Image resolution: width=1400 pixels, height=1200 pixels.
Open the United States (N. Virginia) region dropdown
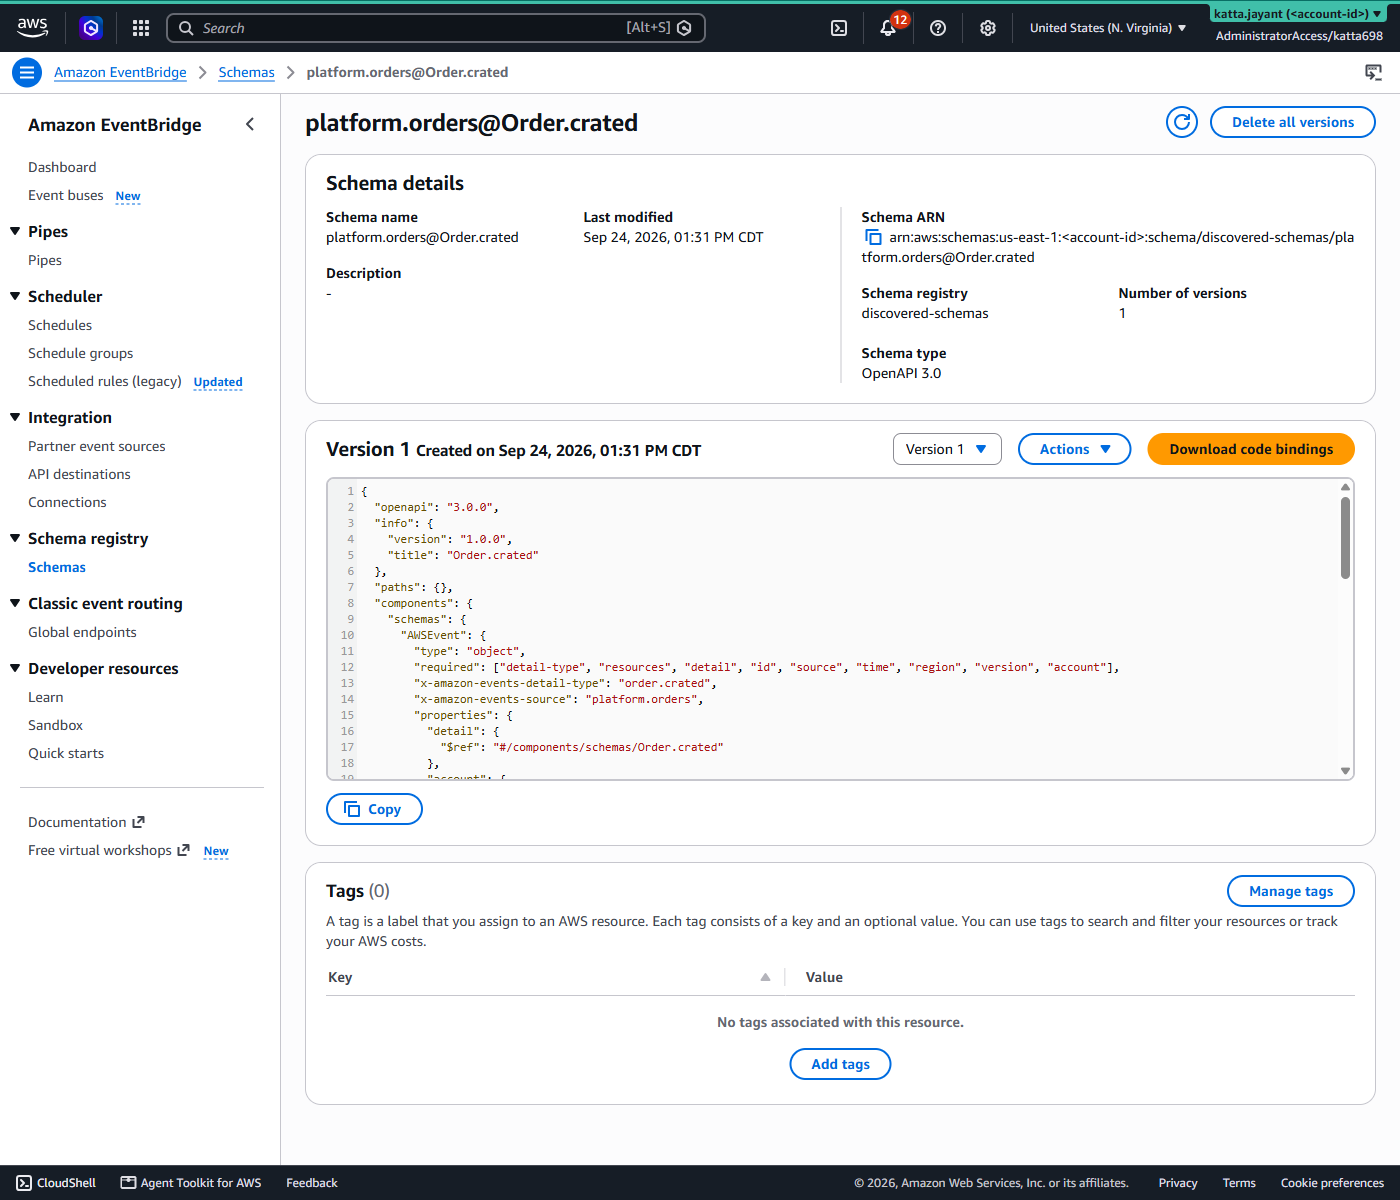tap(1108, 28)
